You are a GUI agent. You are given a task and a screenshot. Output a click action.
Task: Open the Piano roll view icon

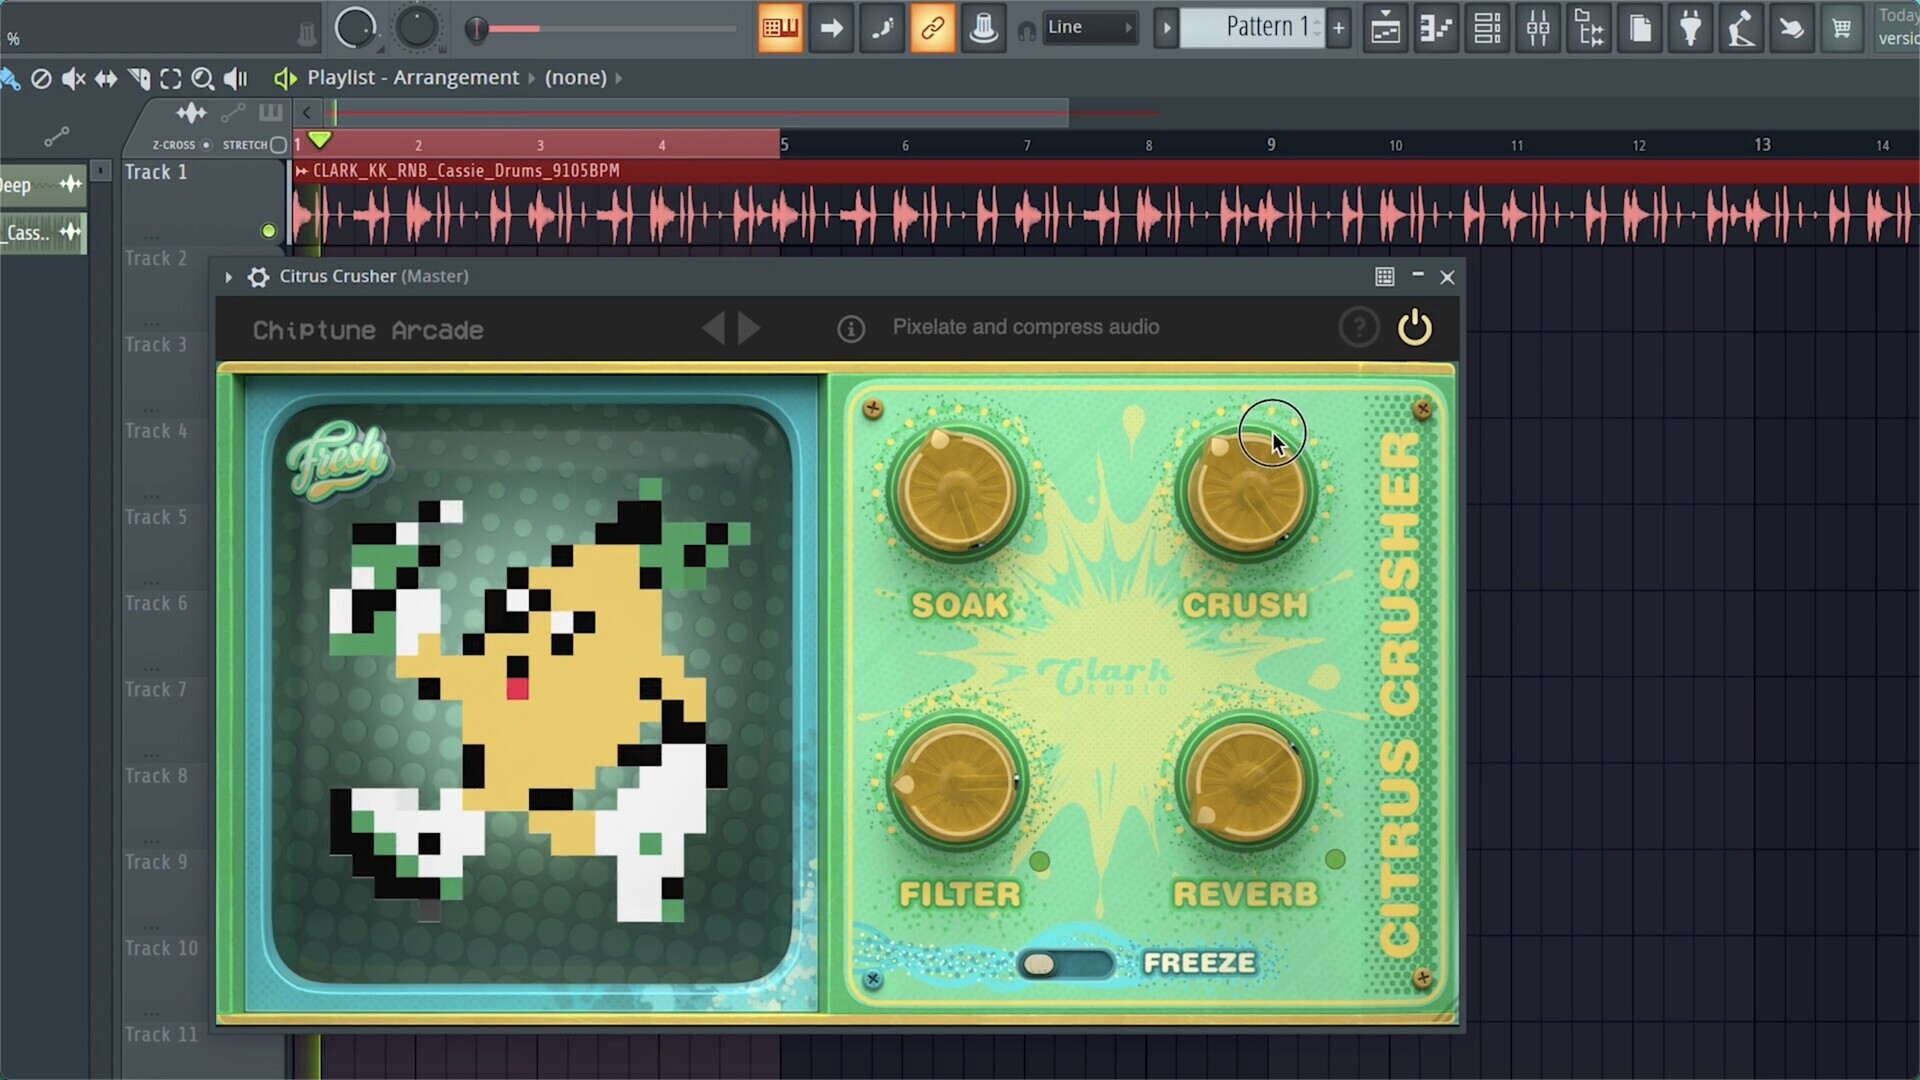pos(1436,28)
